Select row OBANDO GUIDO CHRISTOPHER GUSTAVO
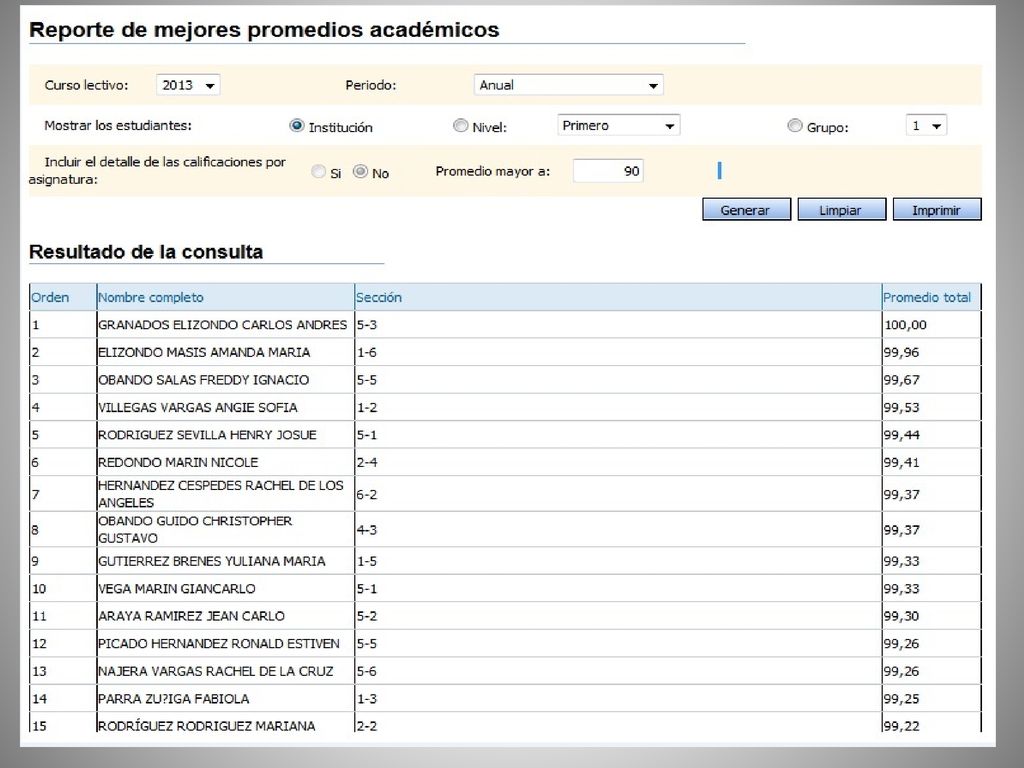 [x=505, y=529]
